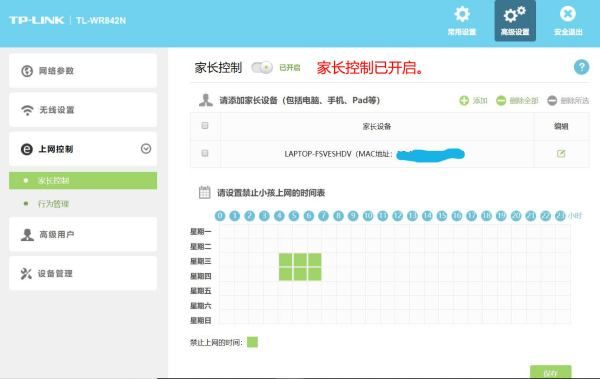
Task: Click the parent device person icon
Action: point(205,100)
